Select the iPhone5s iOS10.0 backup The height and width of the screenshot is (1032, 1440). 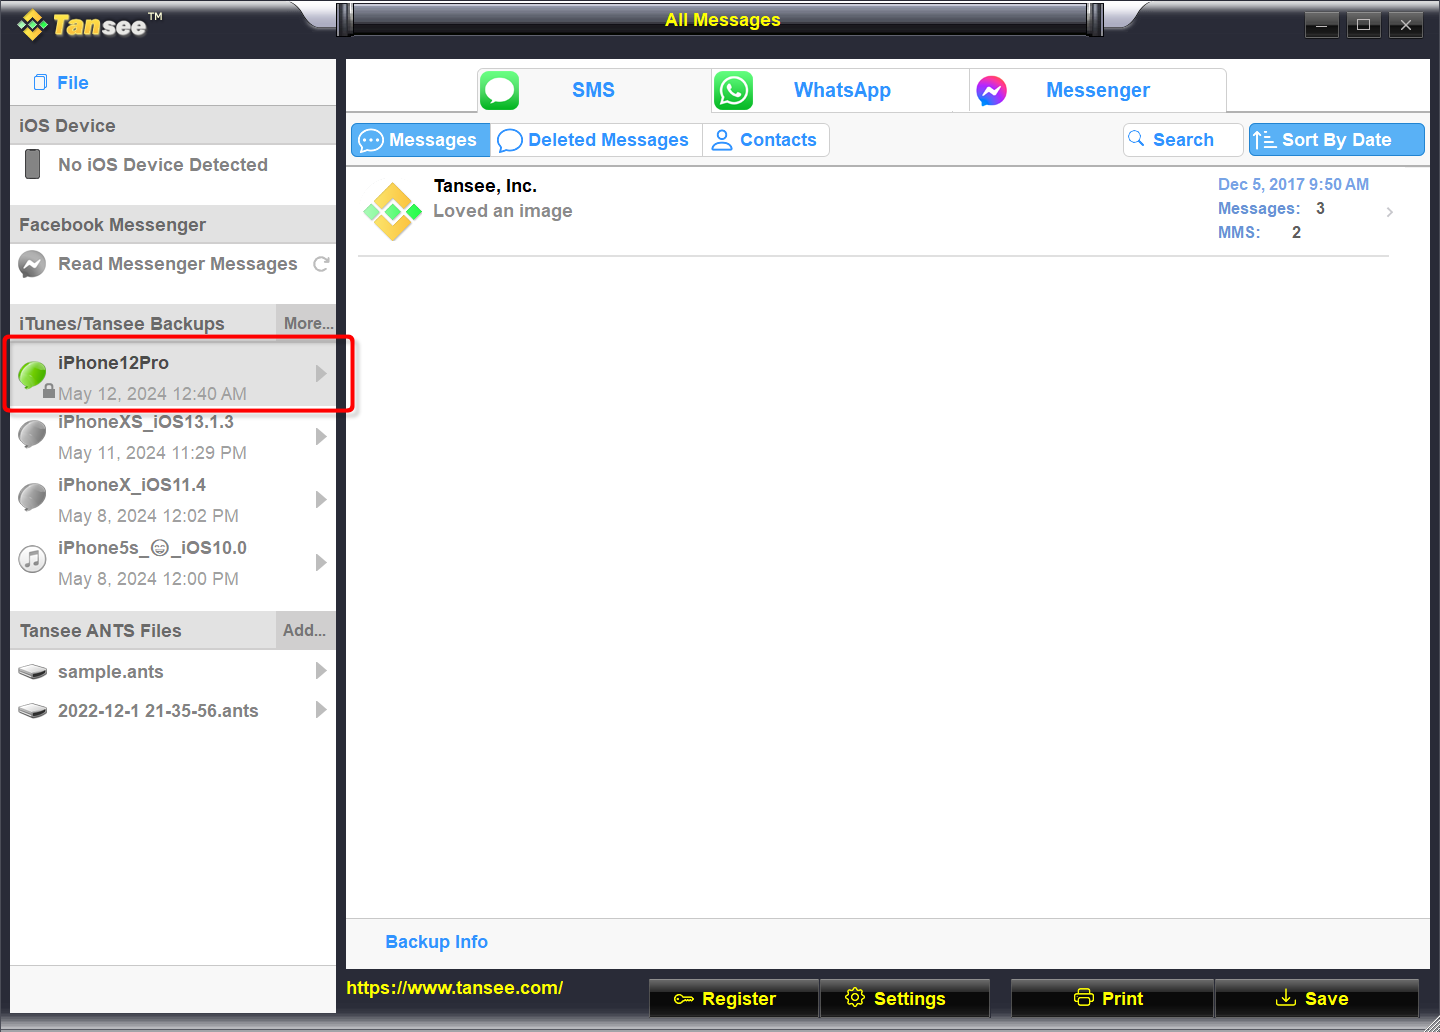point(173,563)
